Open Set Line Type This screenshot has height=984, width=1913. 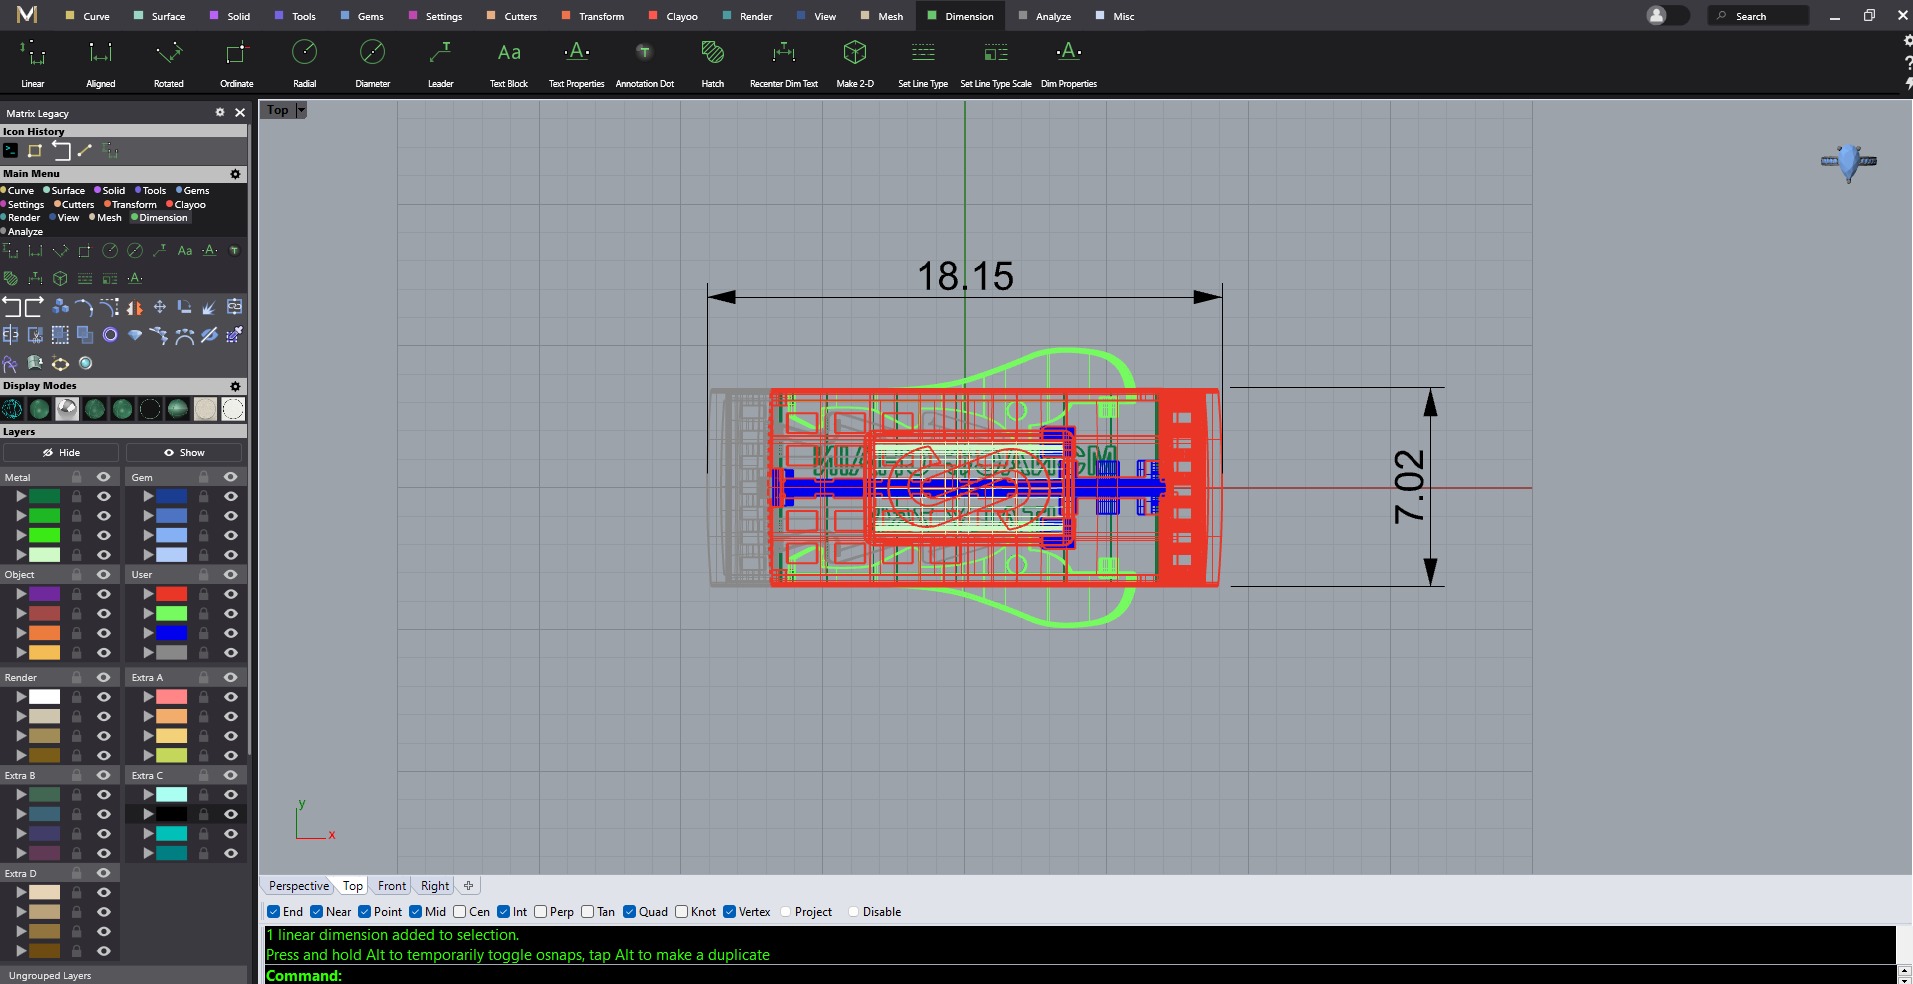pos(923,63)
